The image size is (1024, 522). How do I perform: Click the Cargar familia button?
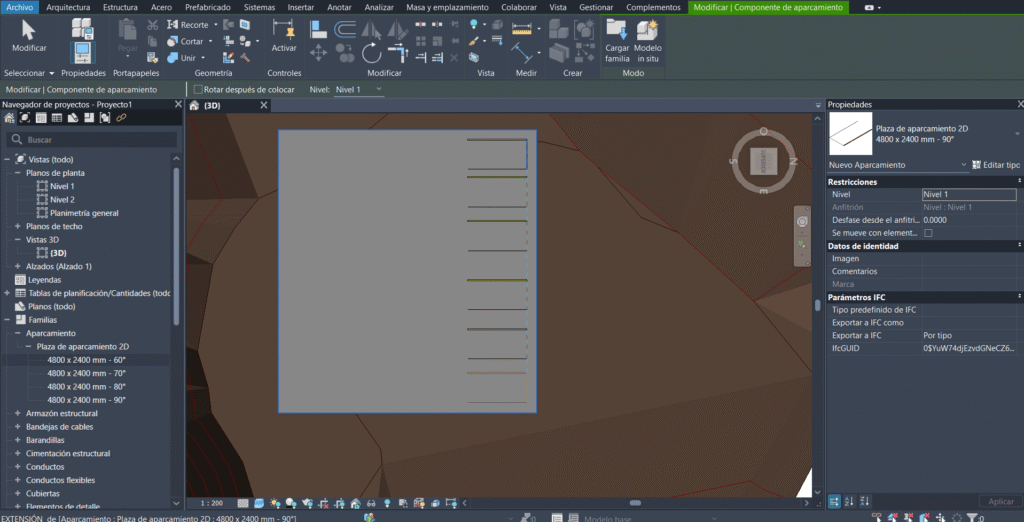[x=617, y=40]
